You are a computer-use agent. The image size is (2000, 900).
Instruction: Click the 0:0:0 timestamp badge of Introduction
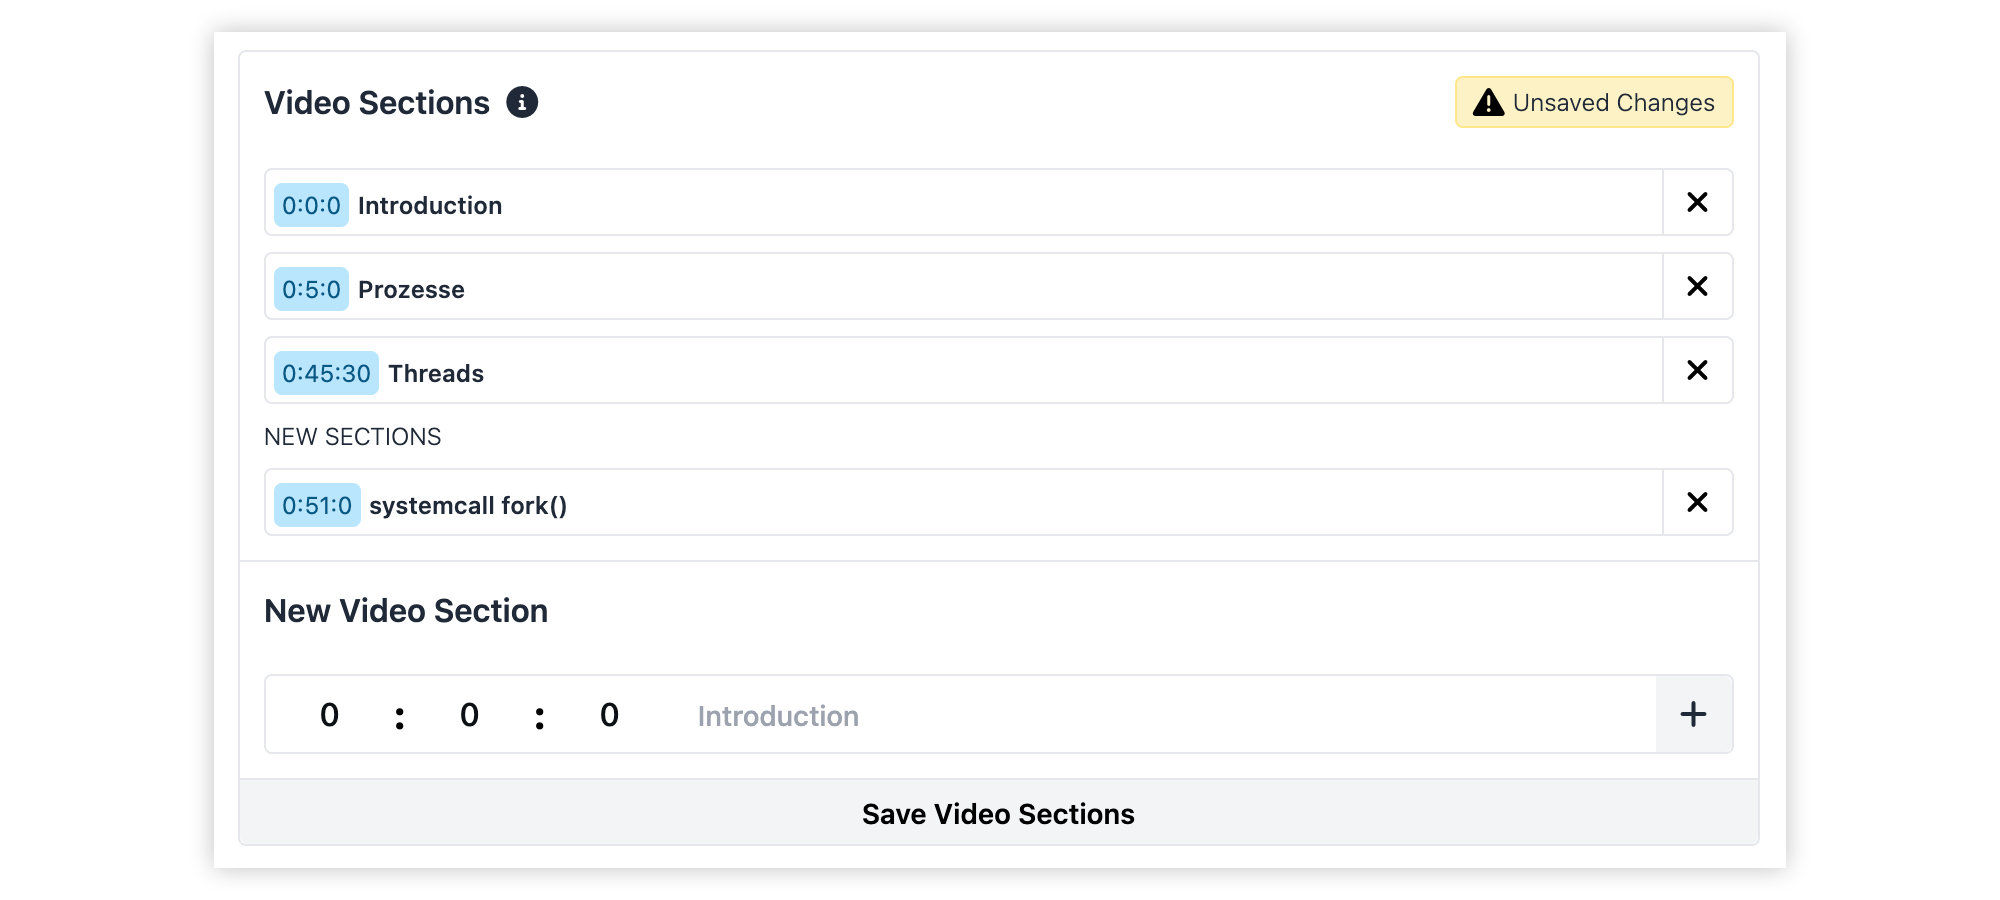pyautogui.click(x=311, y=205)
